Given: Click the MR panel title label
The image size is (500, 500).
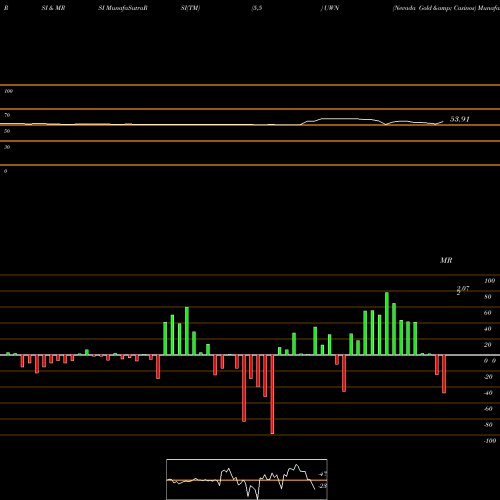Looking at the screenshot, I should [x=446, y=260].
